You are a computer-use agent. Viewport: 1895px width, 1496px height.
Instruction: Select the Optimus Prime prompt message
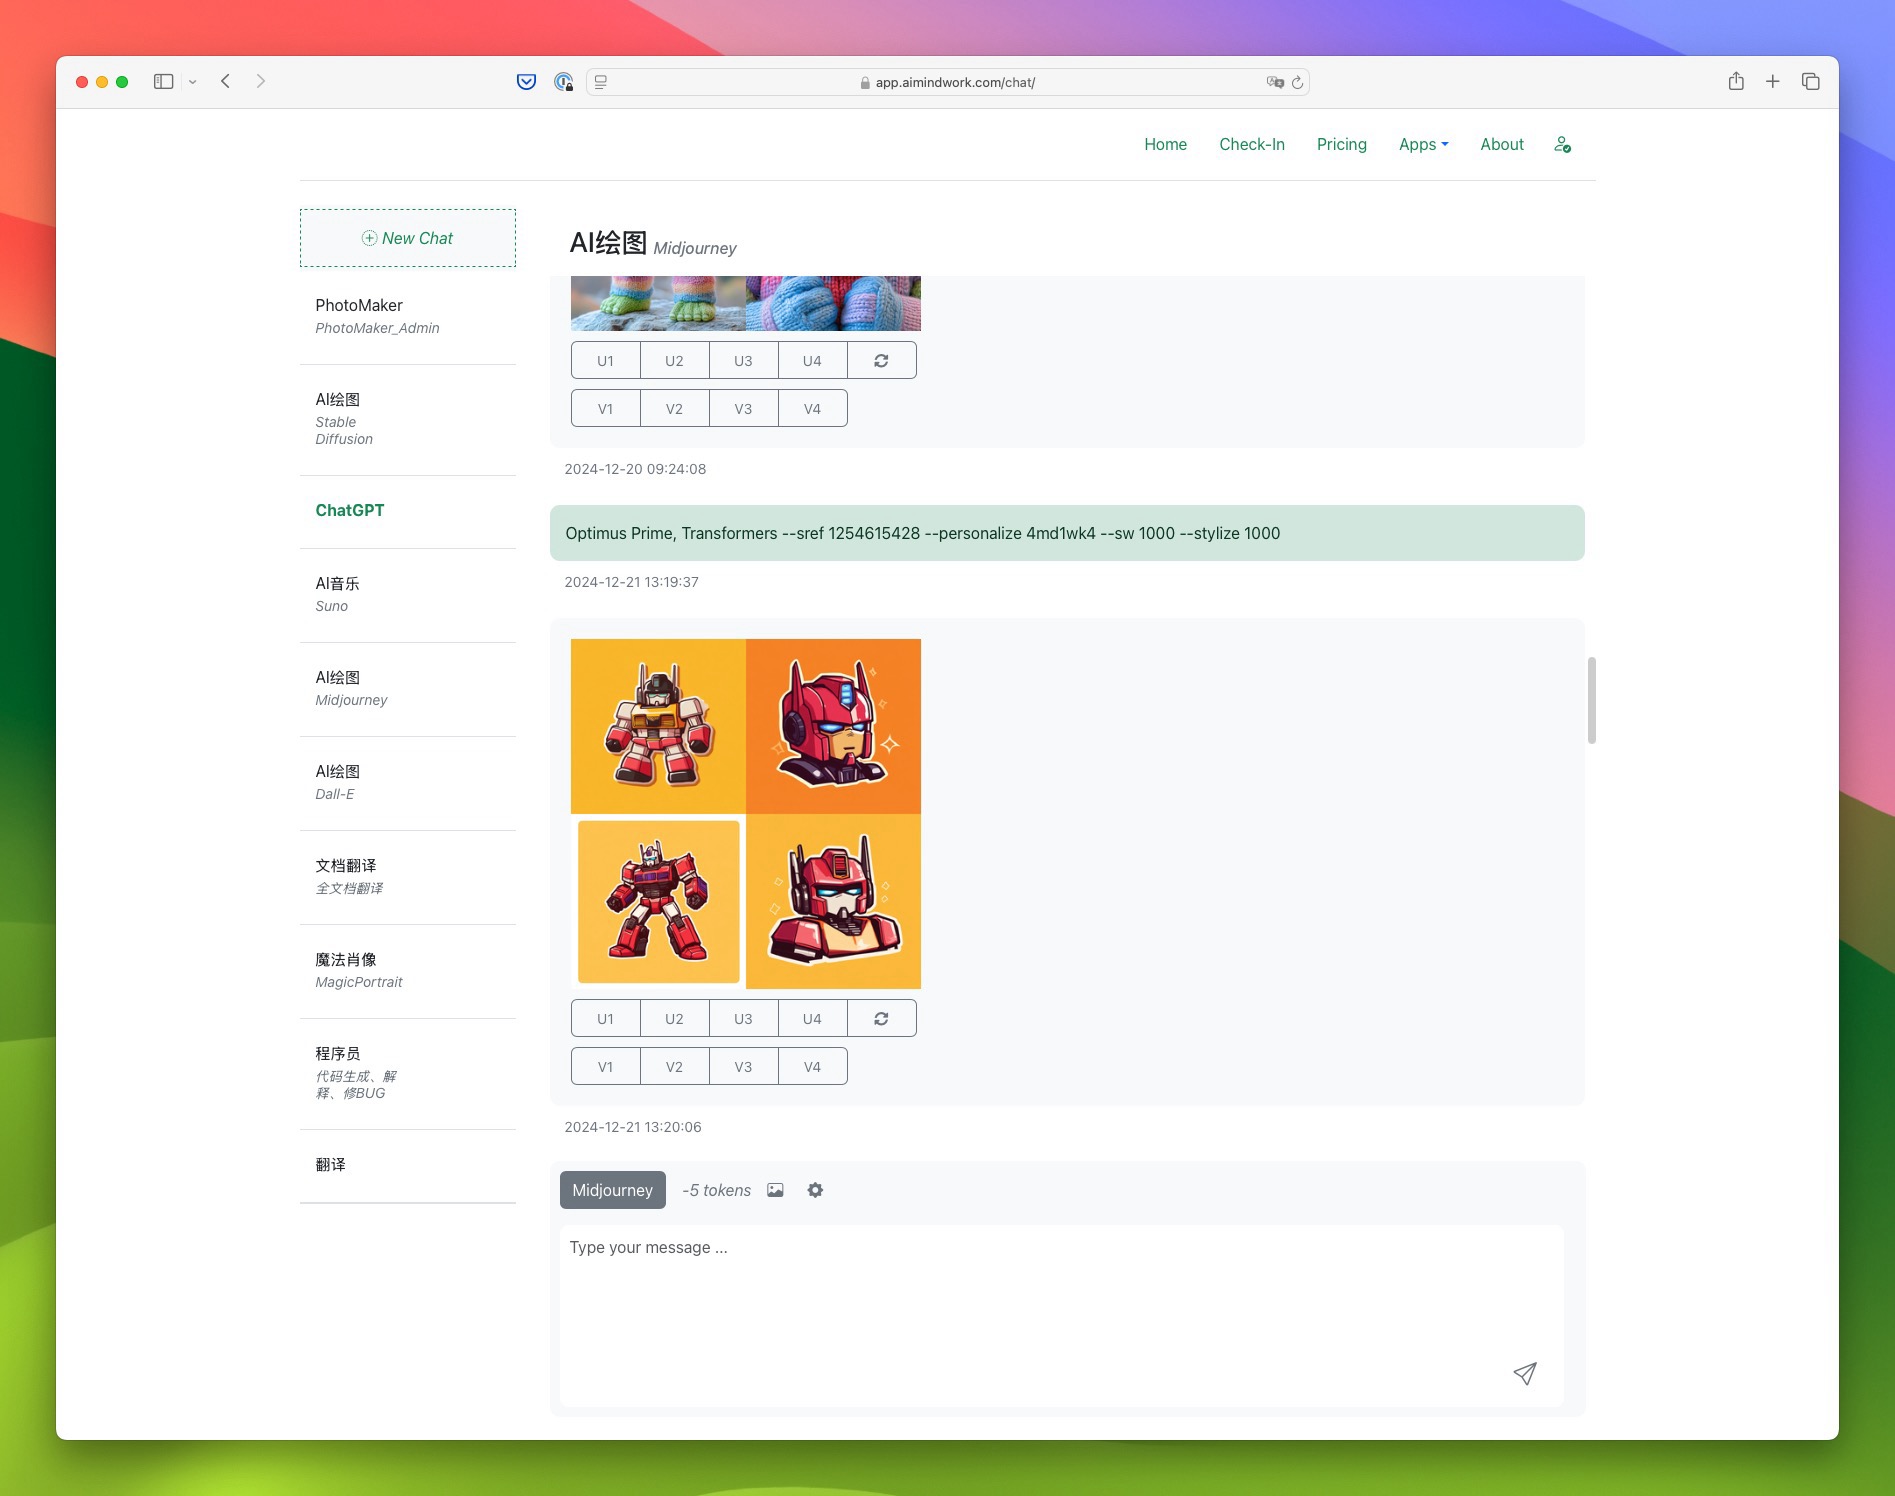[x=1067, y=533]
